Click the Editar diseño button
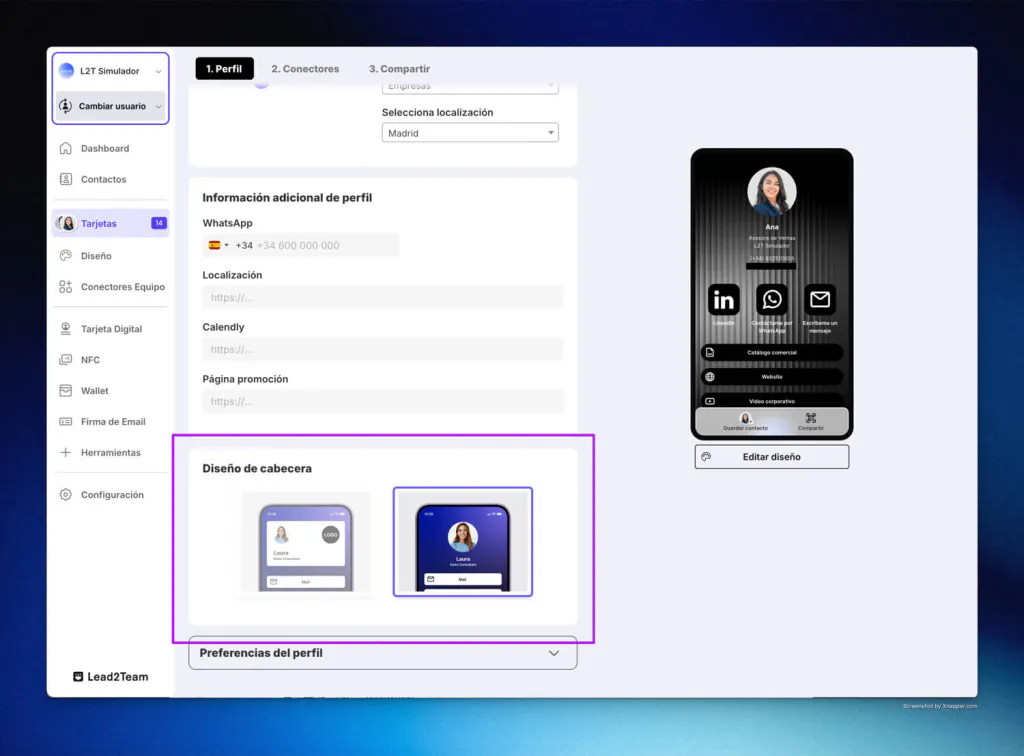This screenshot has height=756, width=1024. pyautogui.click(x=771, y=457)
